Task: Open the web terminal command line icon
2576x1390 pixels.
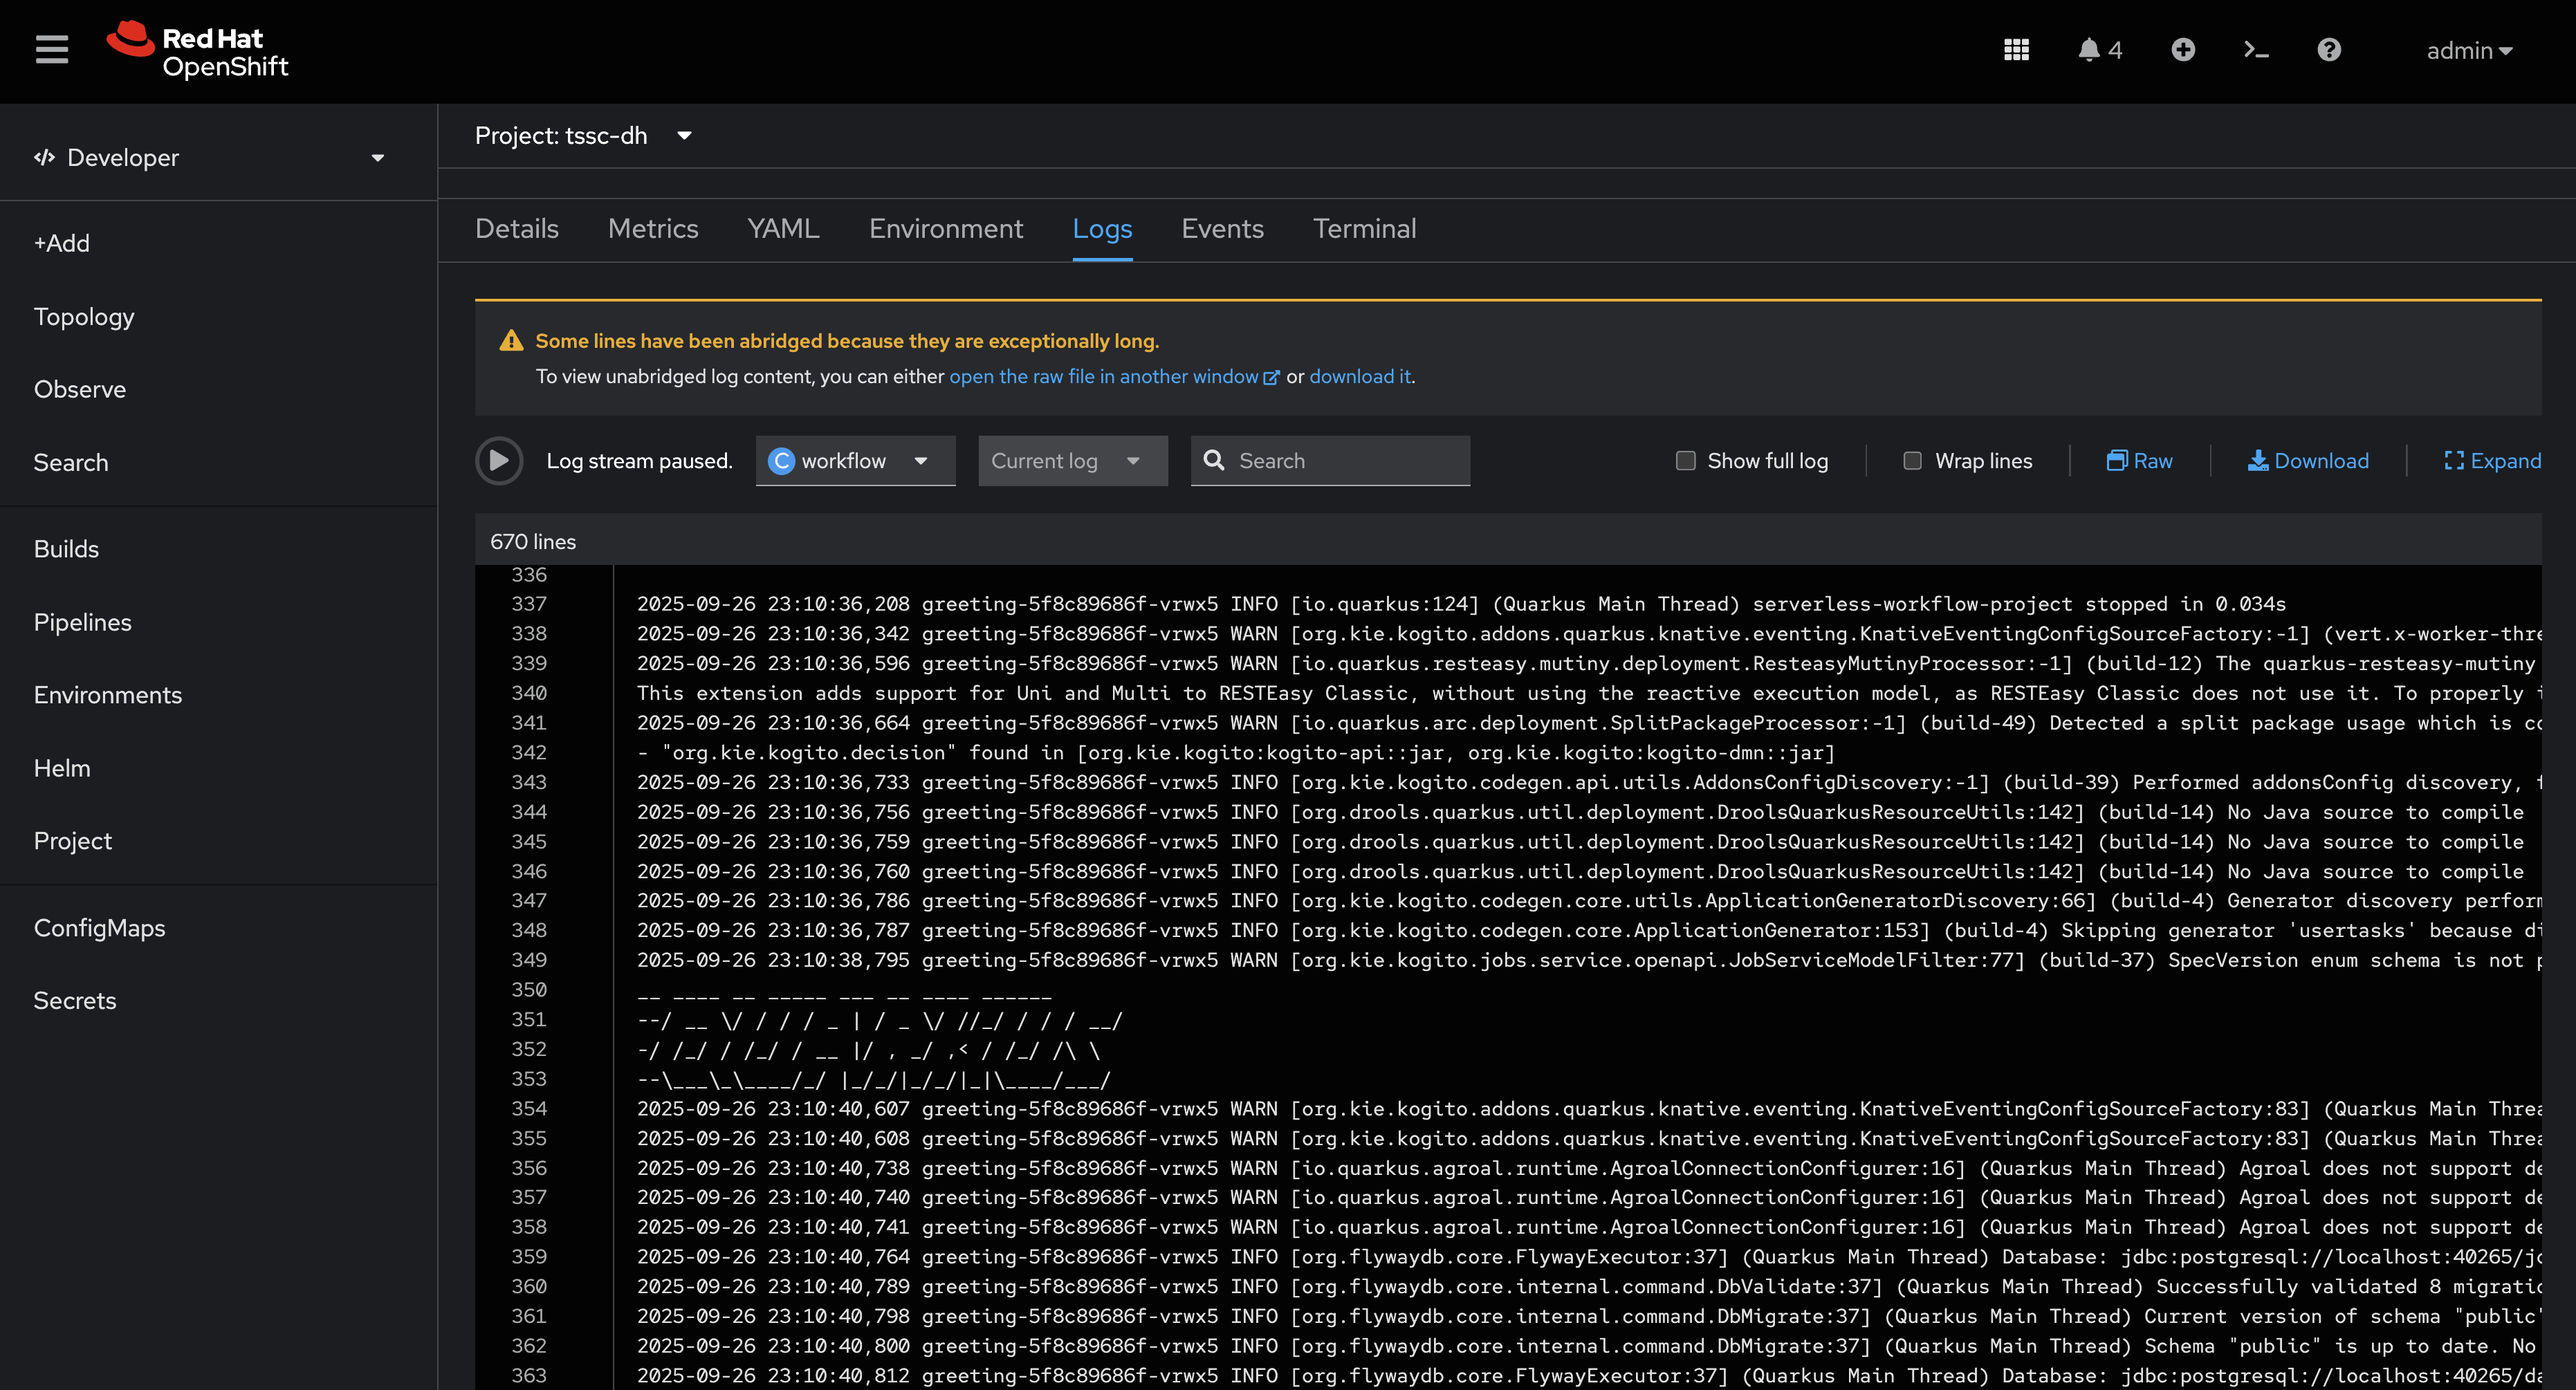Action: [x=2256, y=50]
